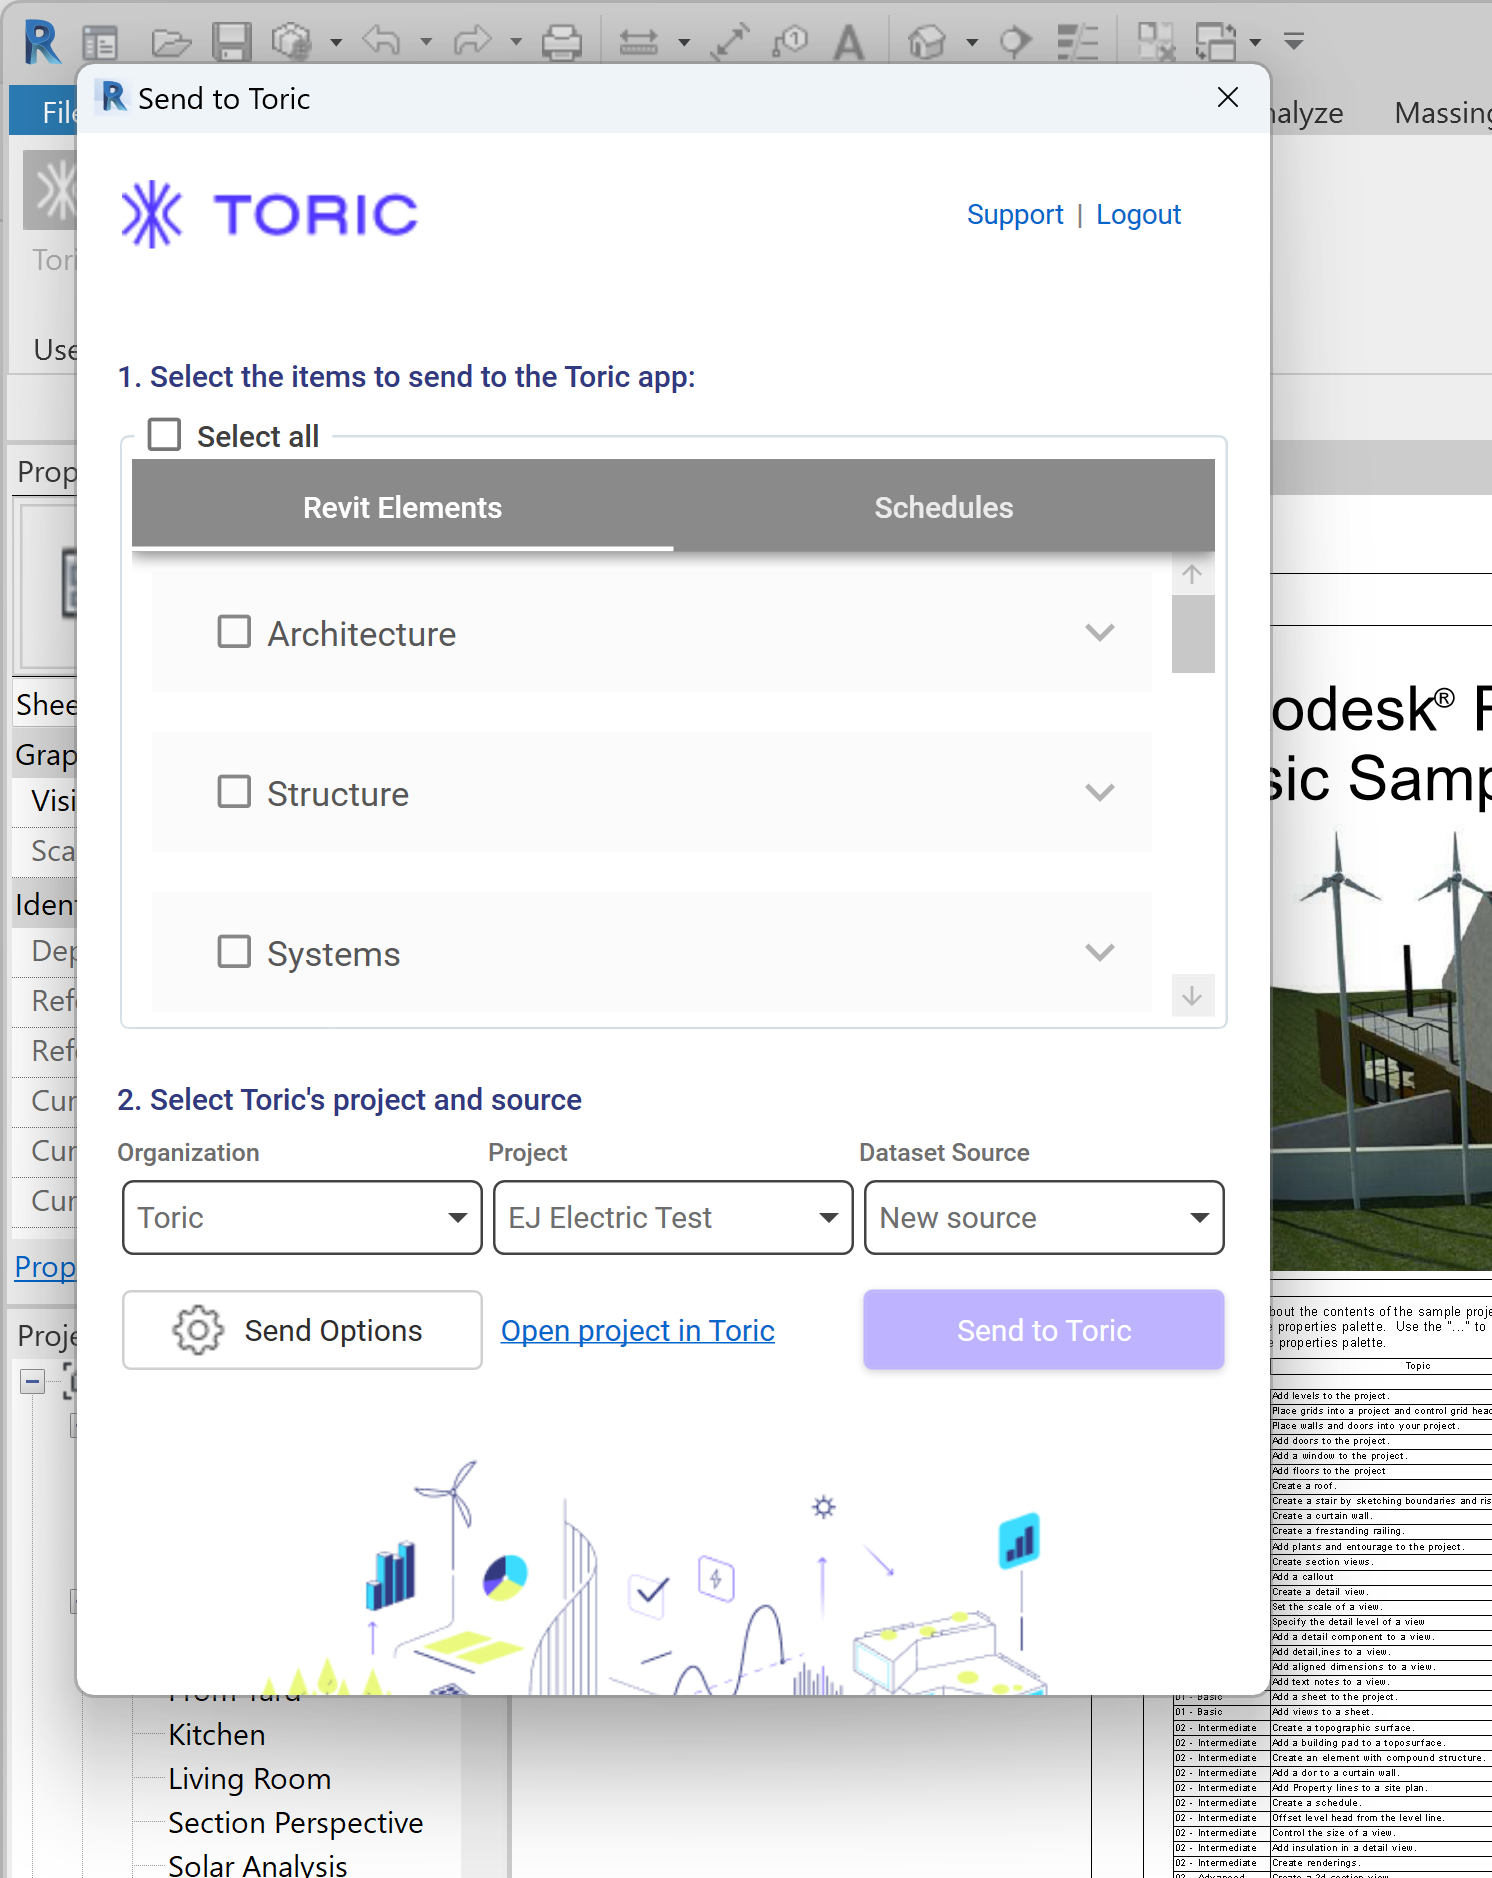Close the Send to Toric dialog
1492x1878 pixels.
tap(1228, 97)
